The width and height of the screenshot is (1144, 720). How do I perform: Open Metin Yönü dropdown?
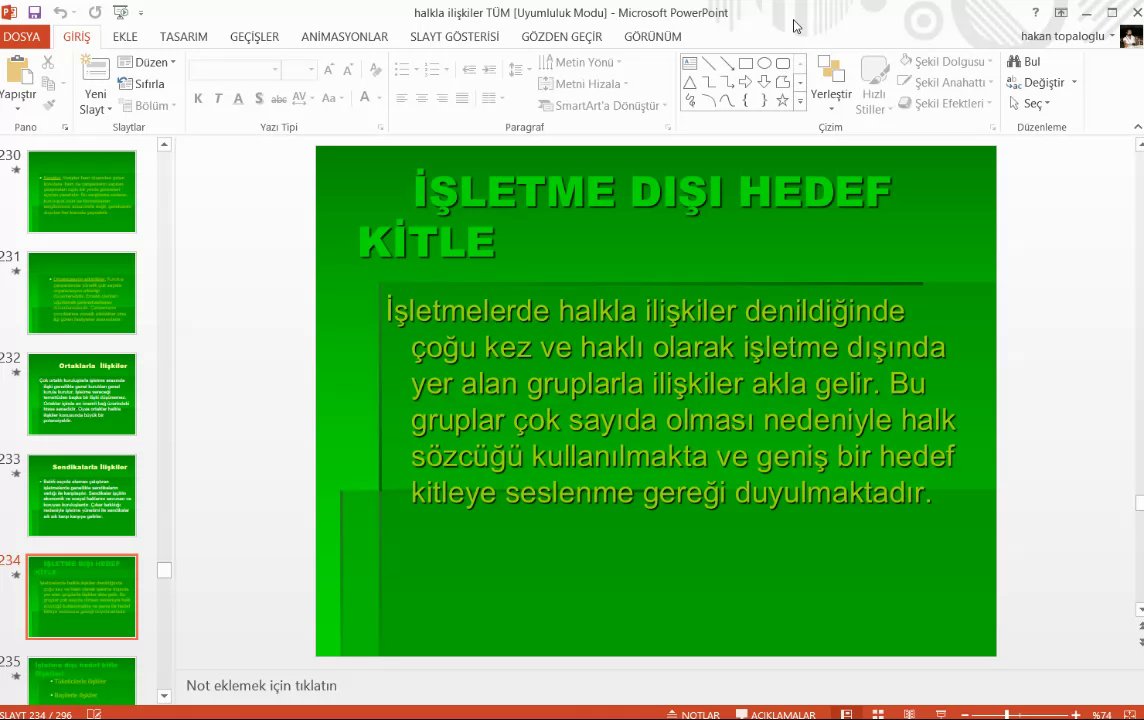pyautogui.click(x=580, y=62)
